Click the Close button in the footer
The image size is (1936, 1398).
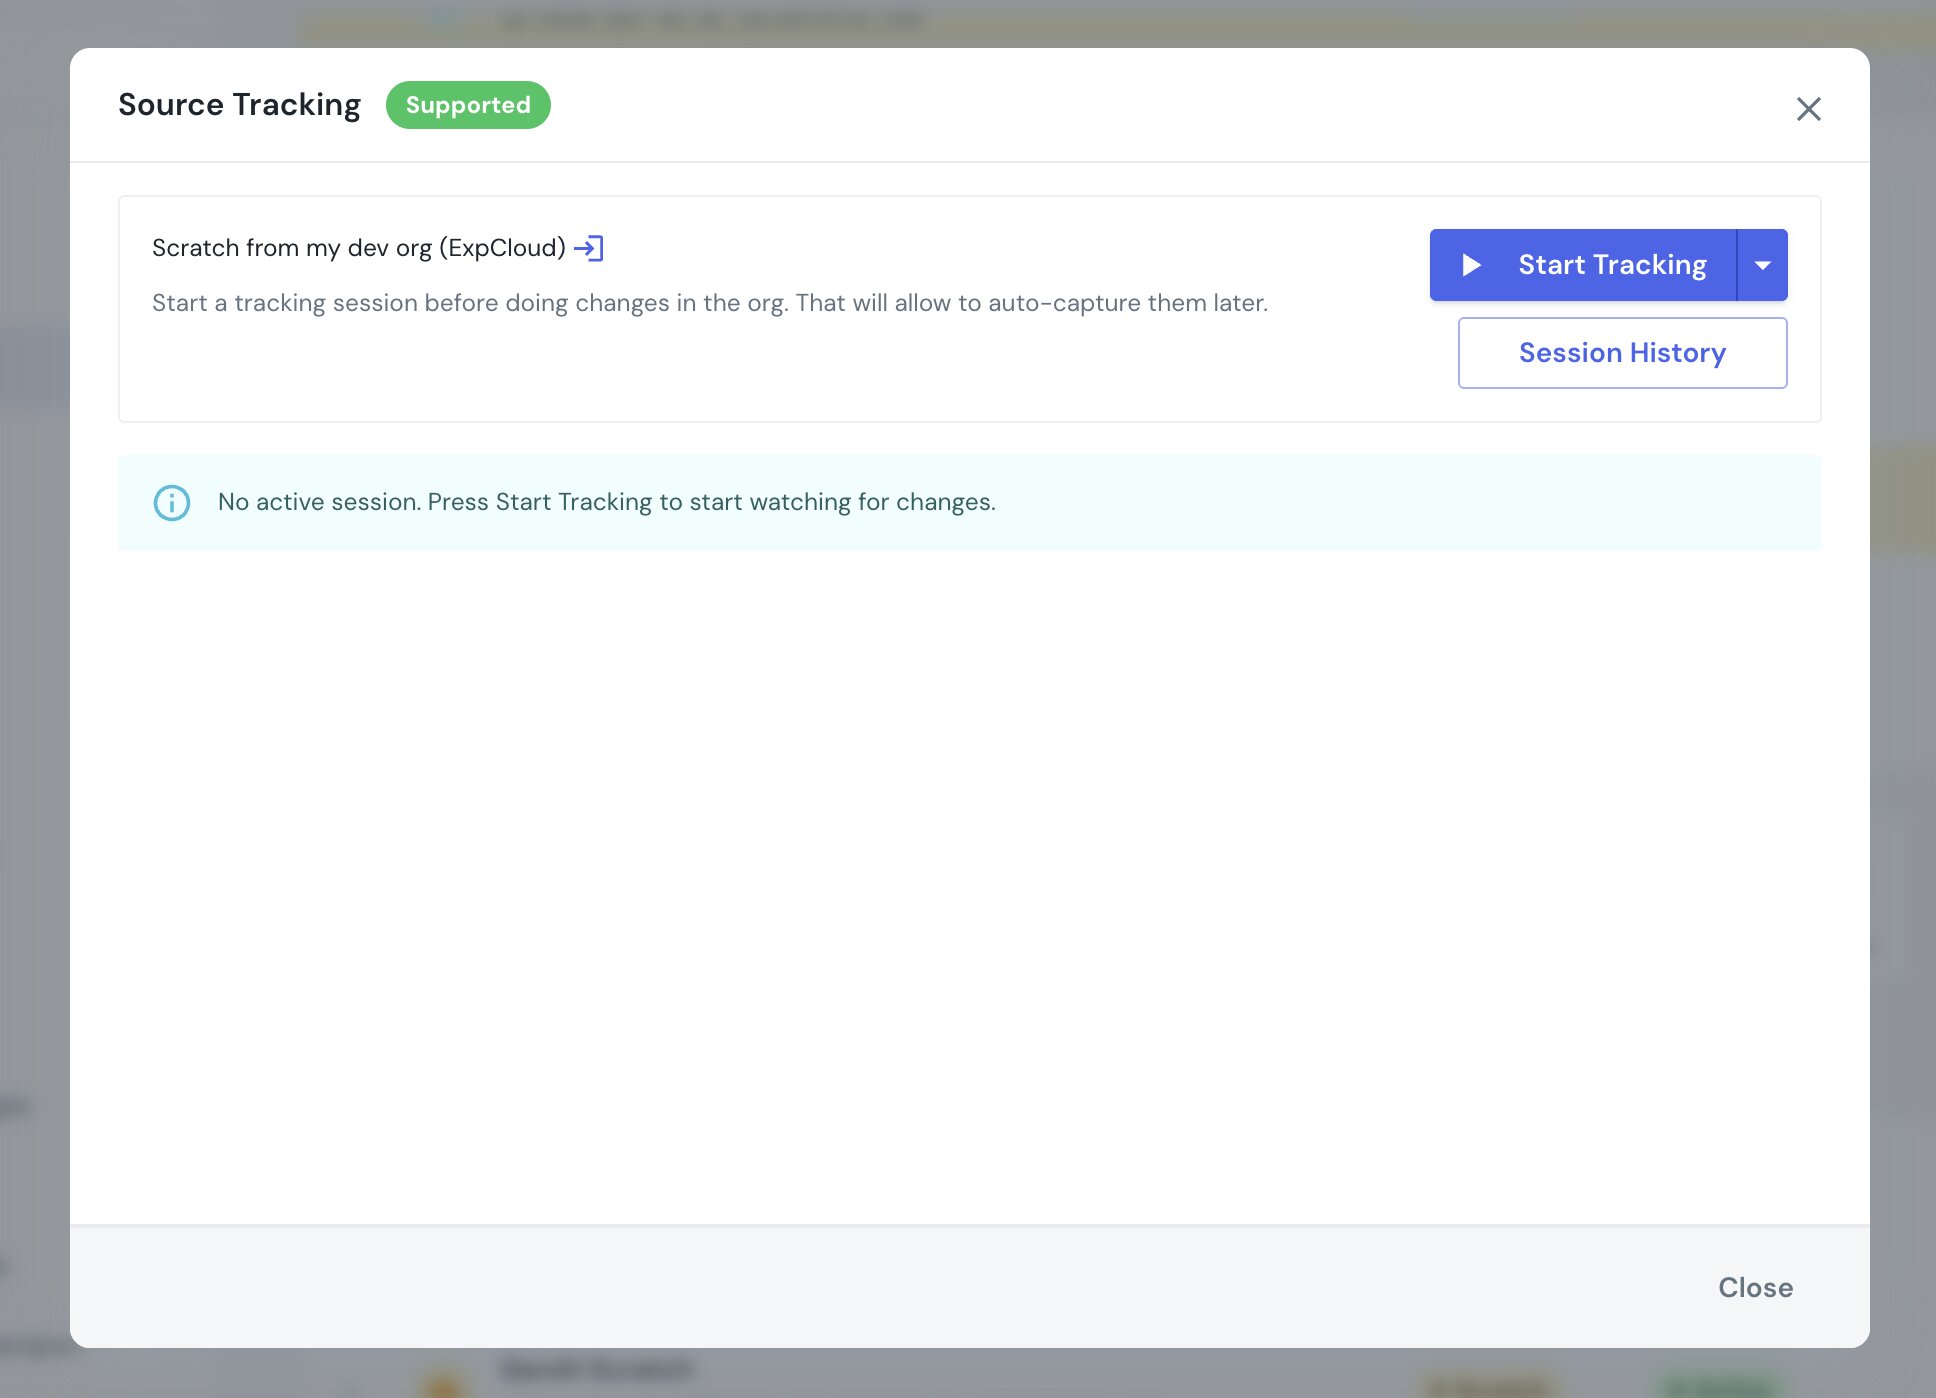point(1755,1287)
